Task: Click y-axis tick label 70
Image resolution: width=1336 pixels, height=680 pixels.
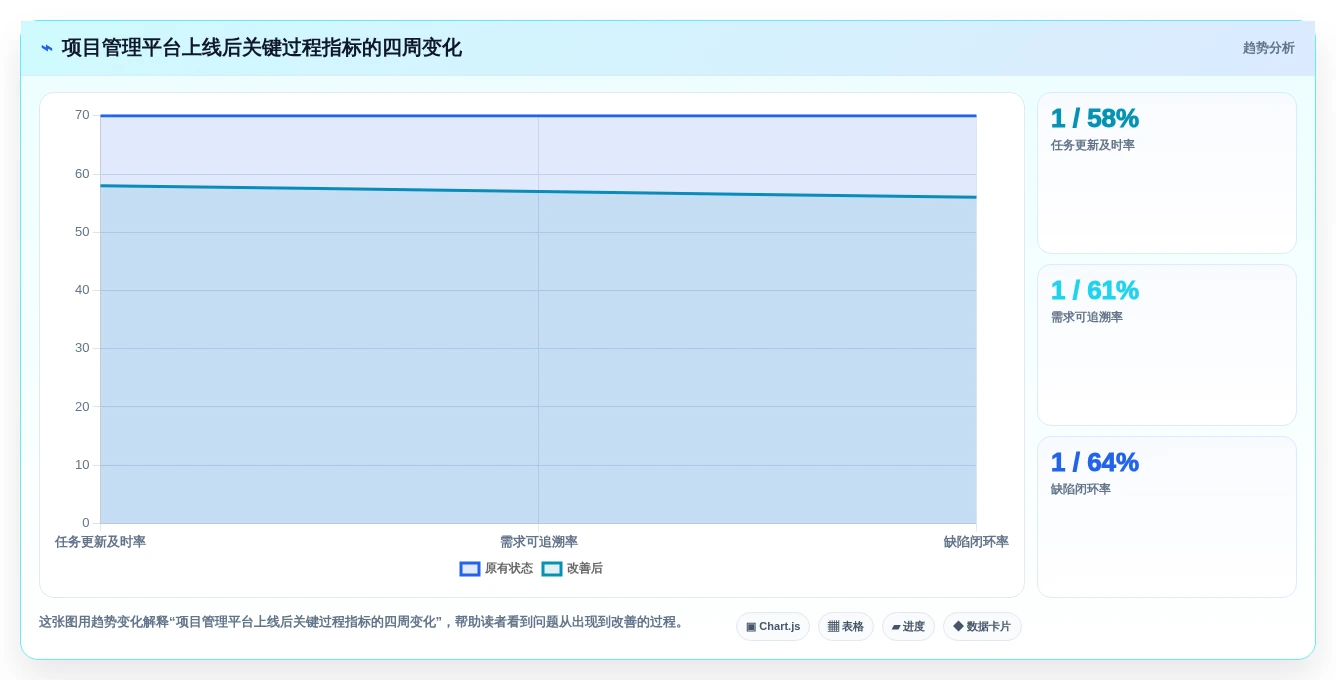Action: pos(82,115)
